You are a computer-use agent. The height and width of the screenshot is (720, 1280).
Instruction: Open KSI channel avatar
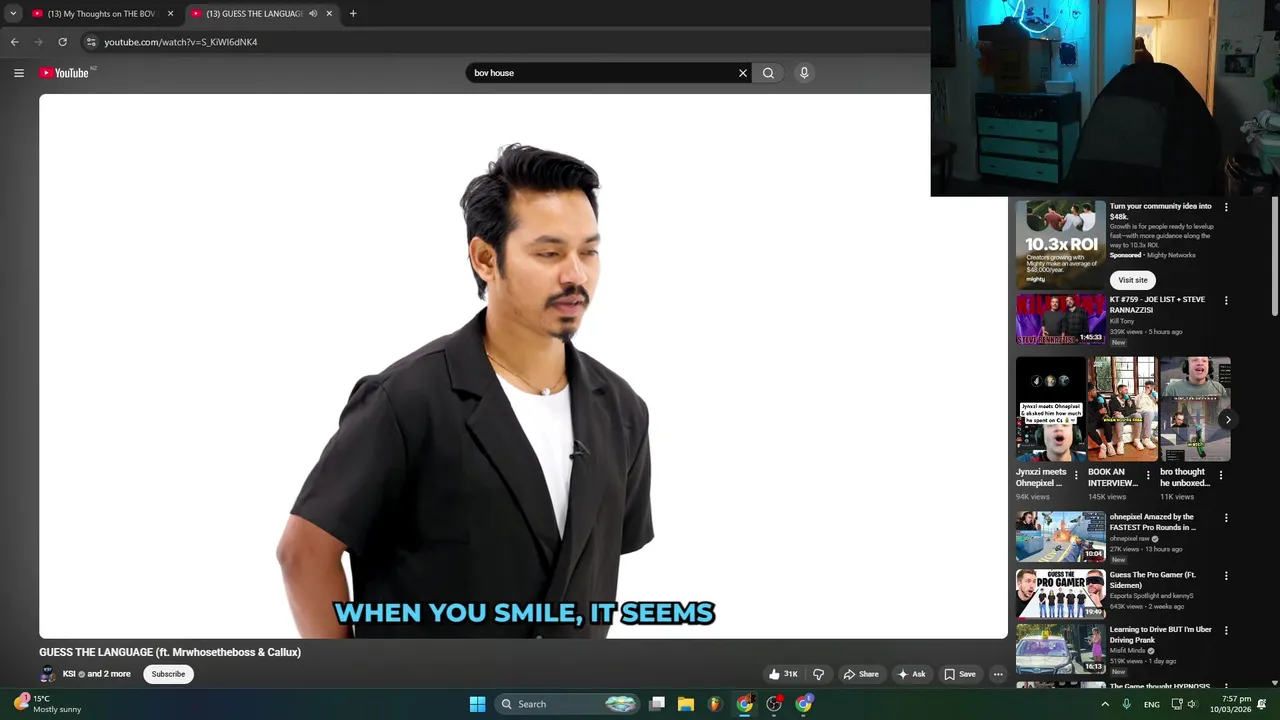point(48,674)
